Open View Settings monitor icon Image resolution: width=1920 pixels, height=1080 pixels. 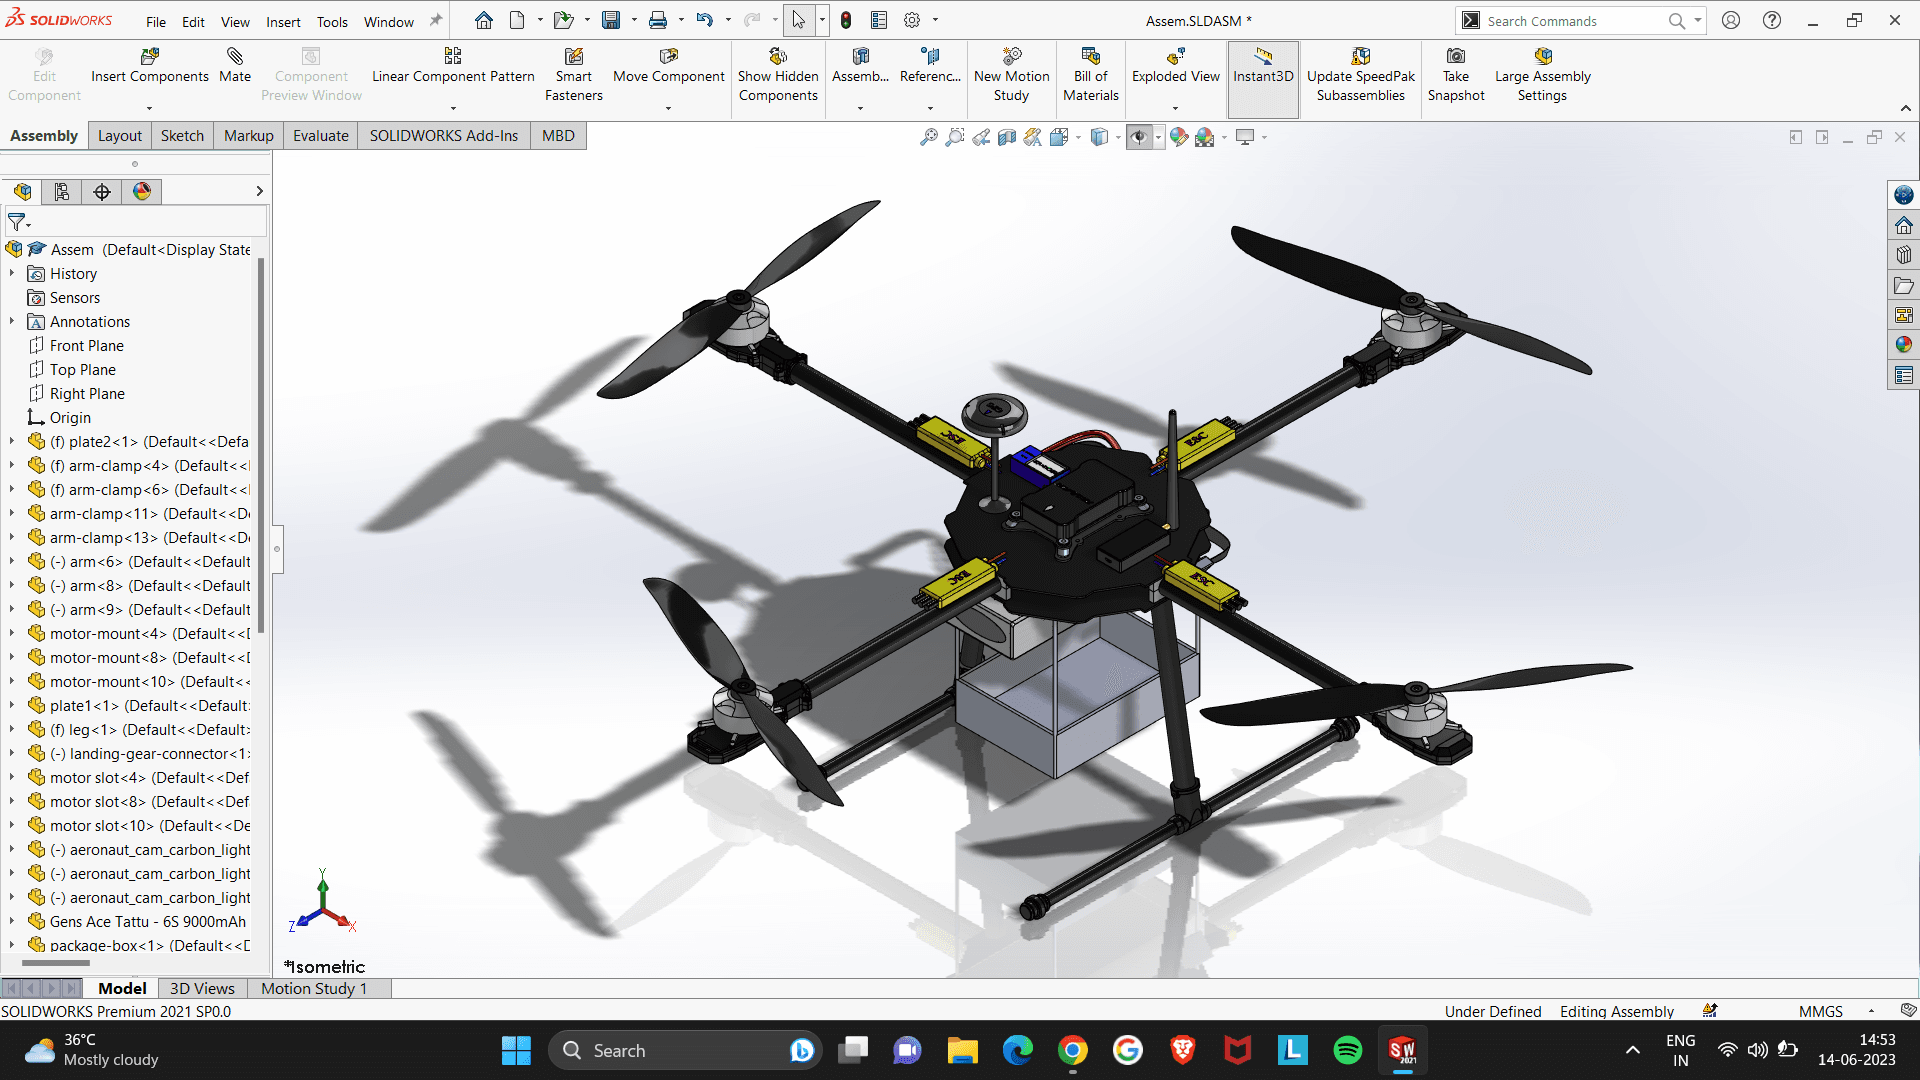(x=1245, y=137)
